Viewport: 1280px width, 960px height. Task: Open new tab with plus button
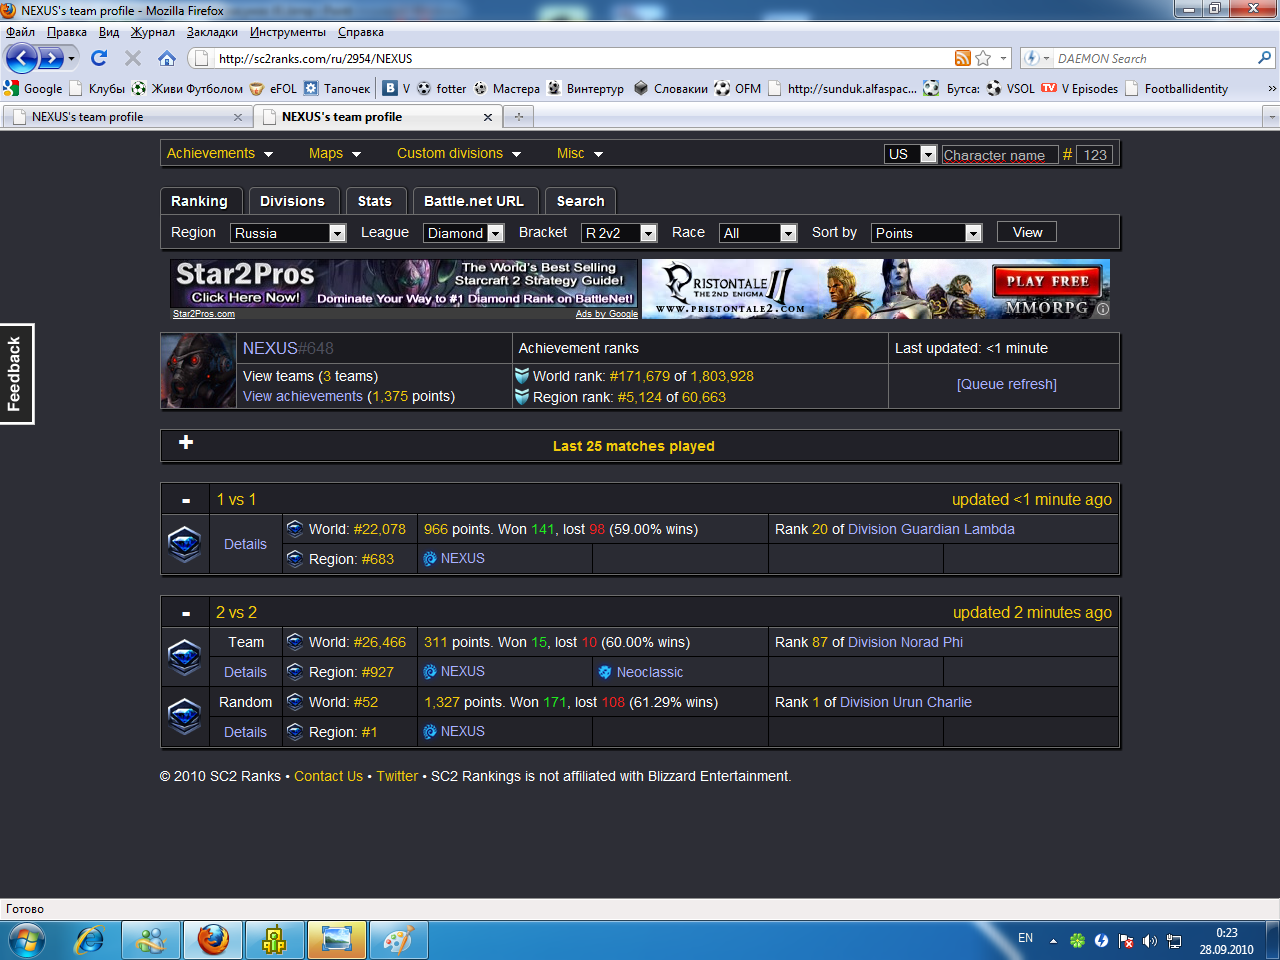click(518, 117)
